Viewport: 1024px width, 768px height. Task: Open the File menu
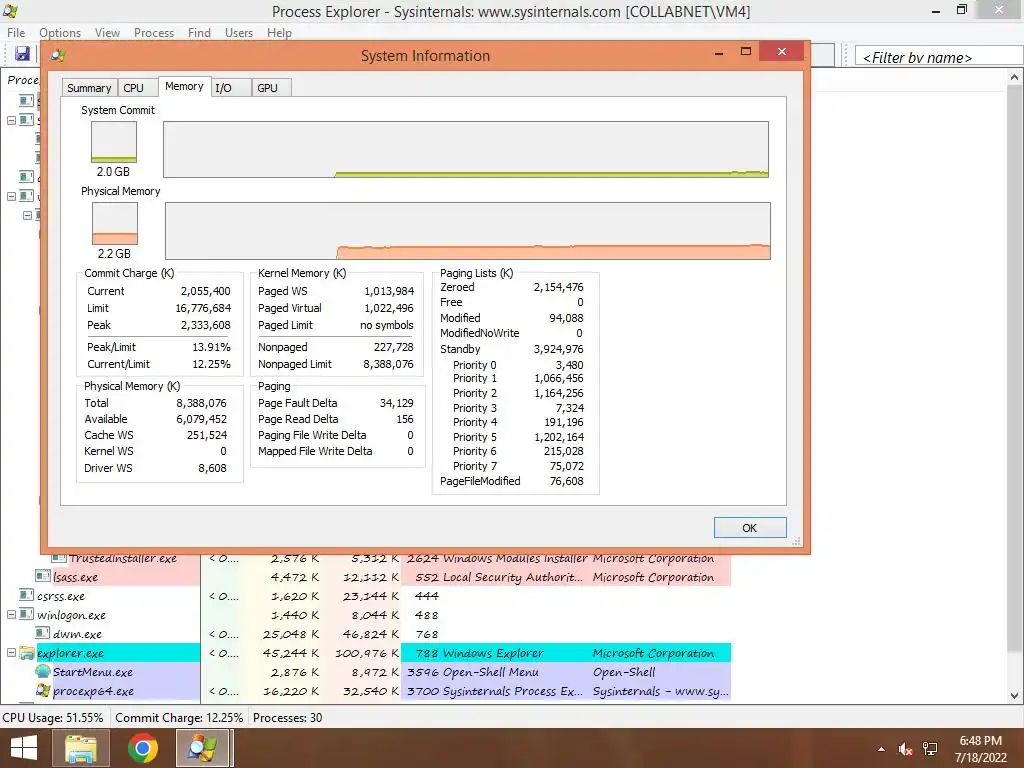click(16, 33)
